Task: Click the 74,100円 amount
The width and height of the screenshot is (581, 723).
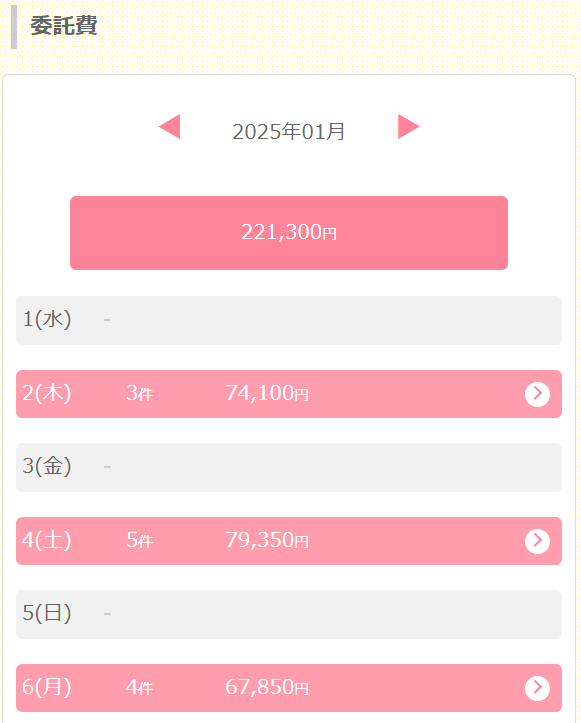Action: pyautogui.click(x=267, y=393)
